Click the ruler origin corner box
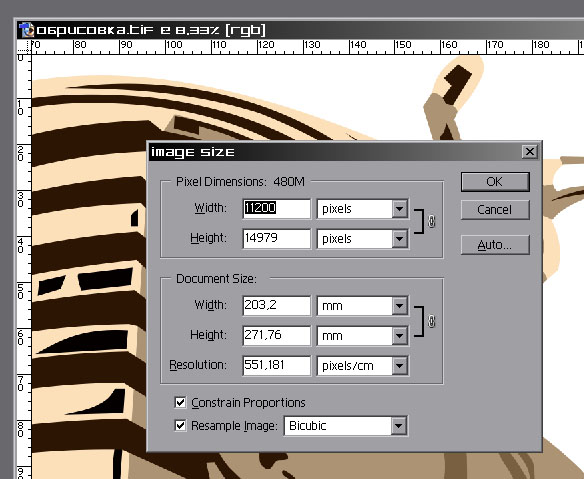Screen dimensions: 584x479 [24, 47]
